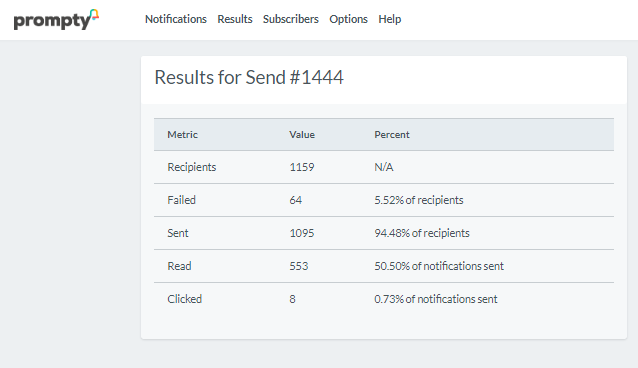Select the Recipients row label

pyautogui.click(x=192, y=167)
